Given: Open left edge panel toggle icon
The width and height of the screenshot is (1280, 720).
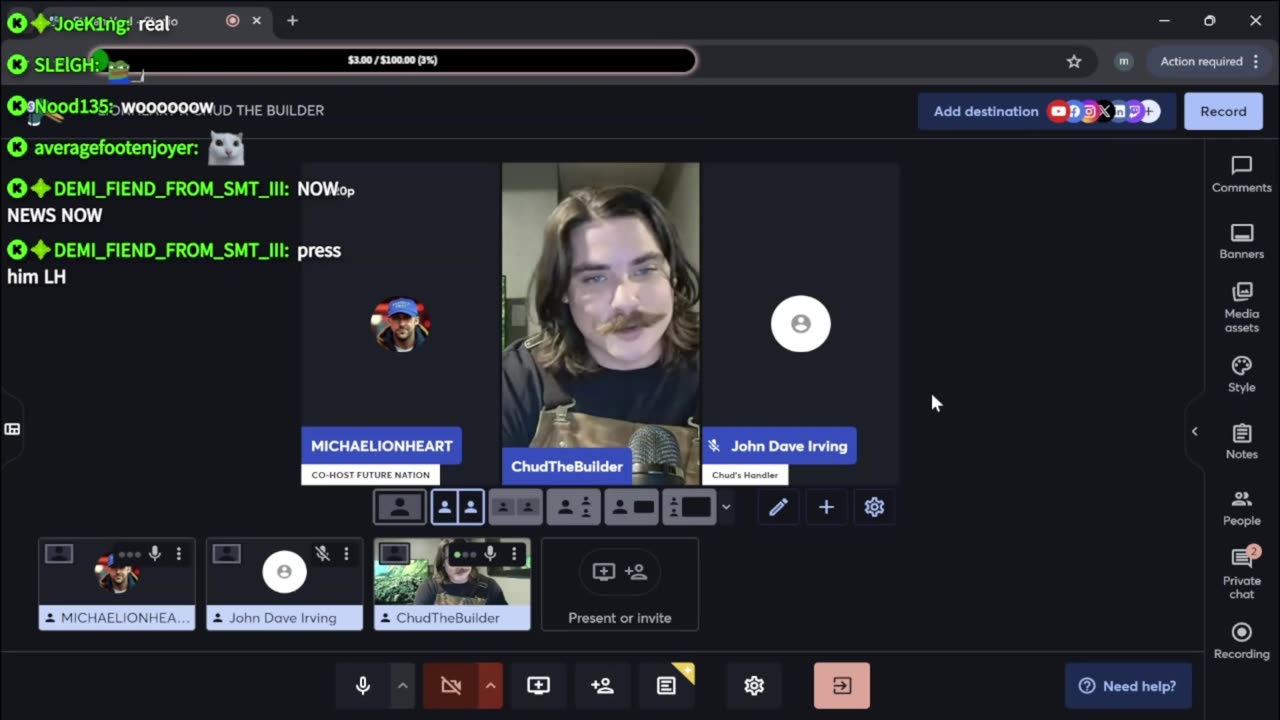Looking at the screenshot, I should [12, 429].
